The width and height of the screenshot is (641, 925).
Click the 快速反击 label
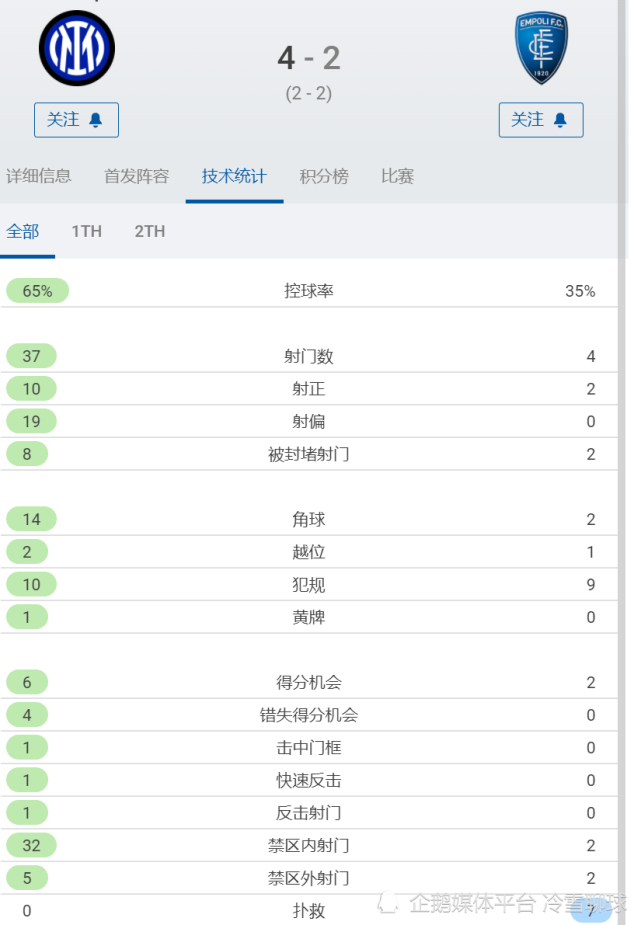[x=309, y=780]
